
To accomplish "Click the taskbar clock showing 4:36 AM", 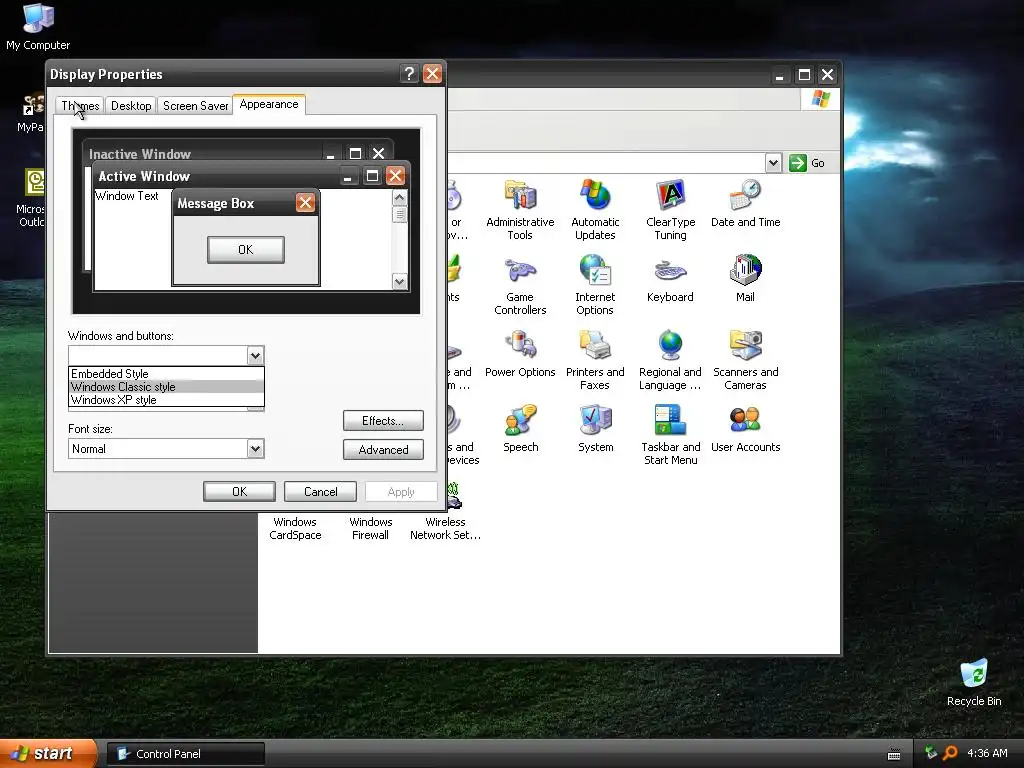I will pos(987,753).
